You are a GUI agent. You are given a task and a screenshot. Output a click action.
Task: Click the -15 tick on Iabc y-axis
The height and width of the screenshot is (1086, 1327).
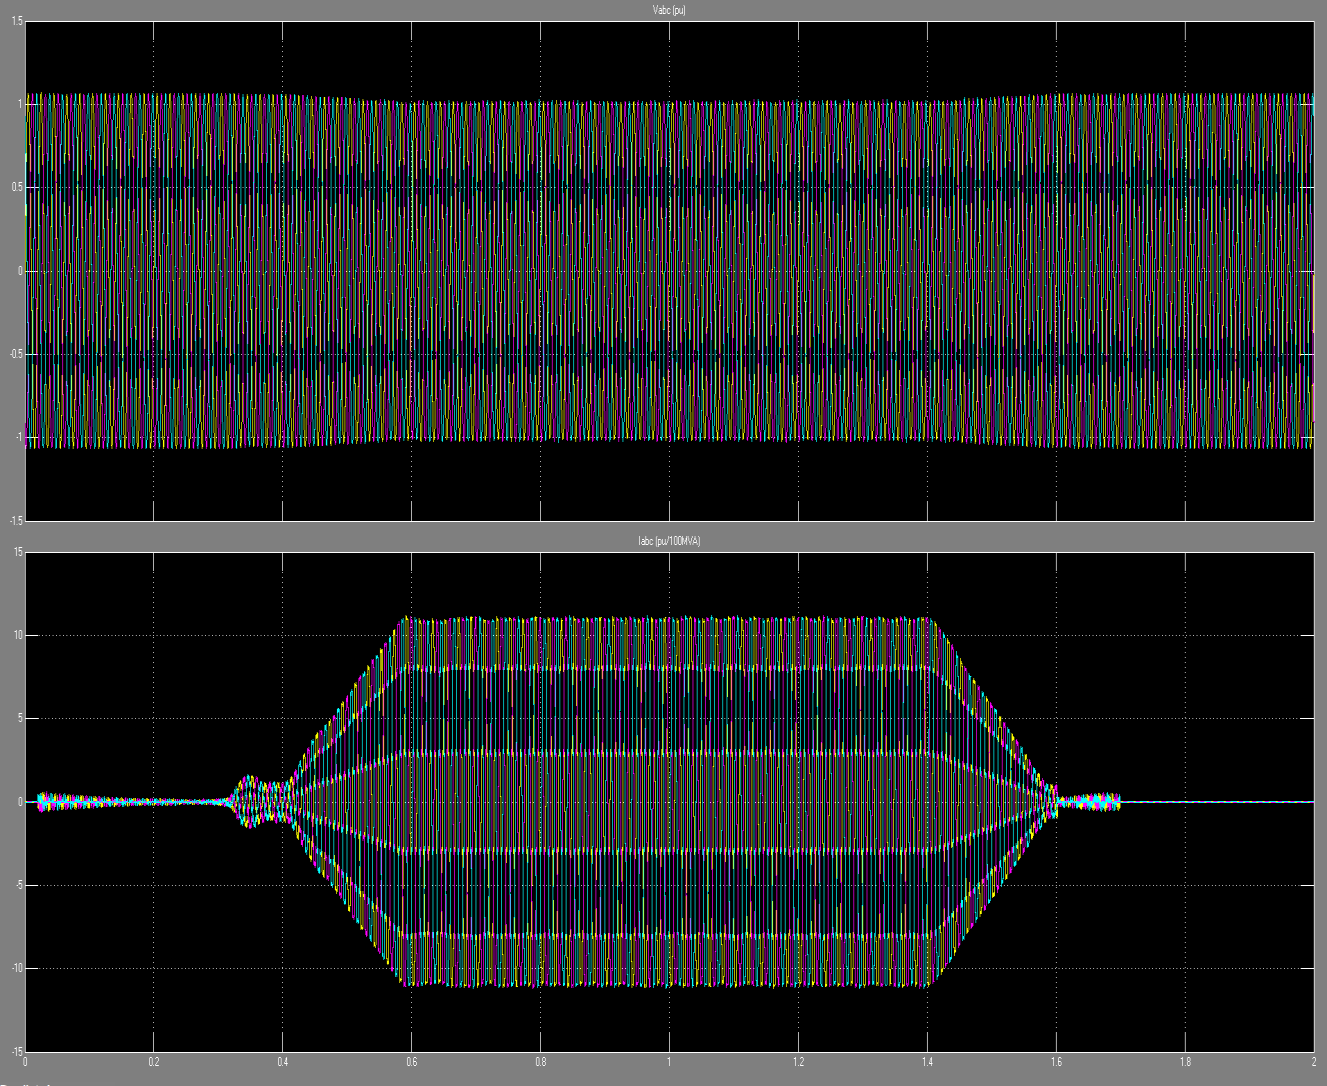pos(16,1051)
